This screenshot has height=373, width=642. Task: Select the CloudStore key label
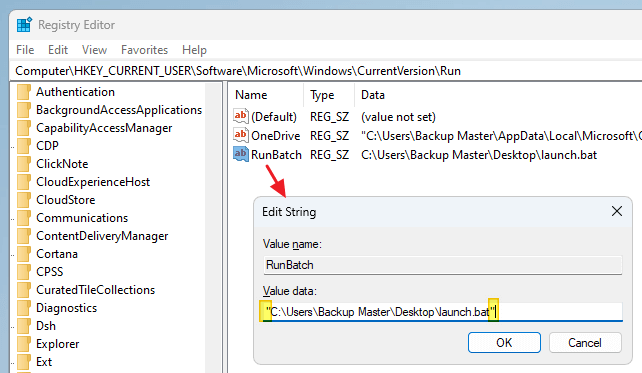(66, 200)
